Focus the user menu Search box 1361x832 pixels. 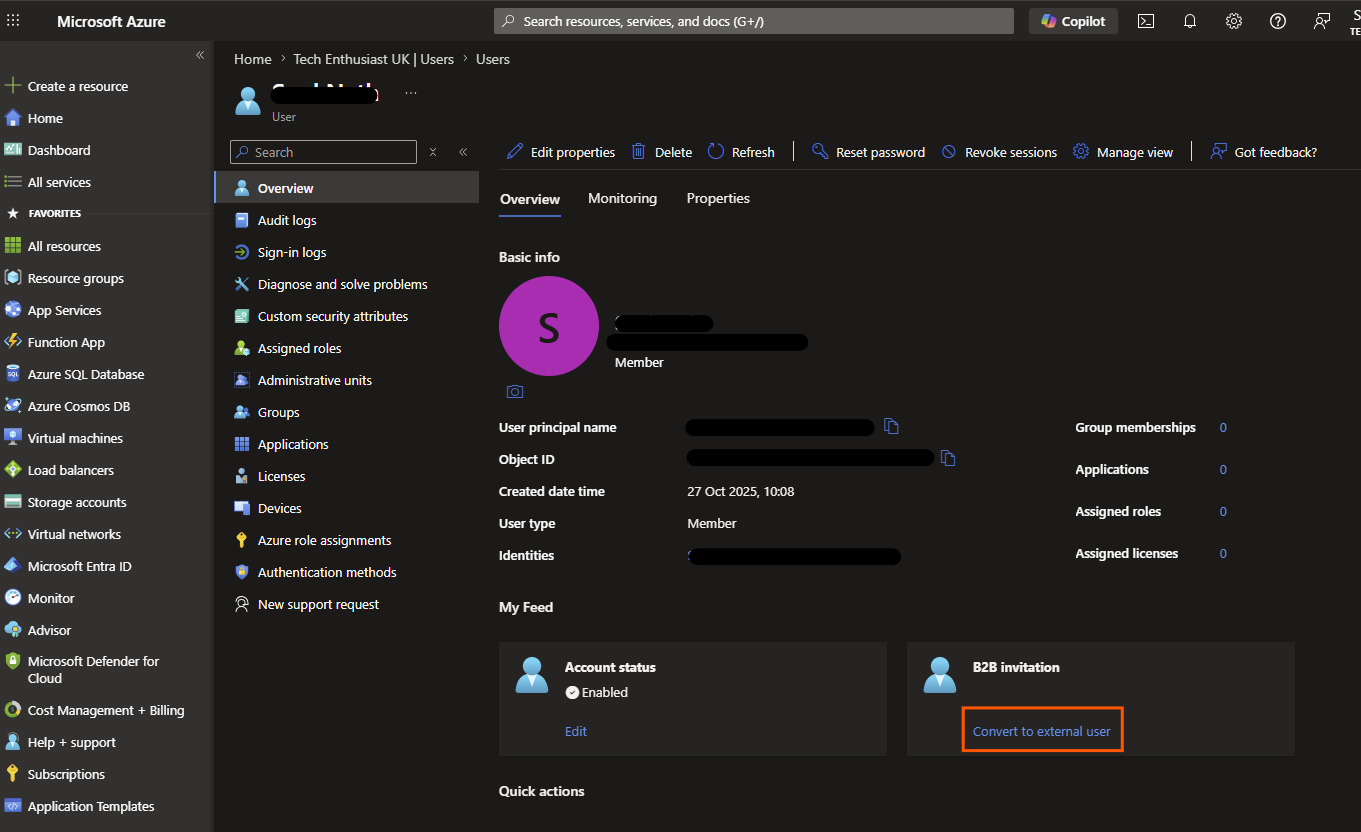pos(323,152)
